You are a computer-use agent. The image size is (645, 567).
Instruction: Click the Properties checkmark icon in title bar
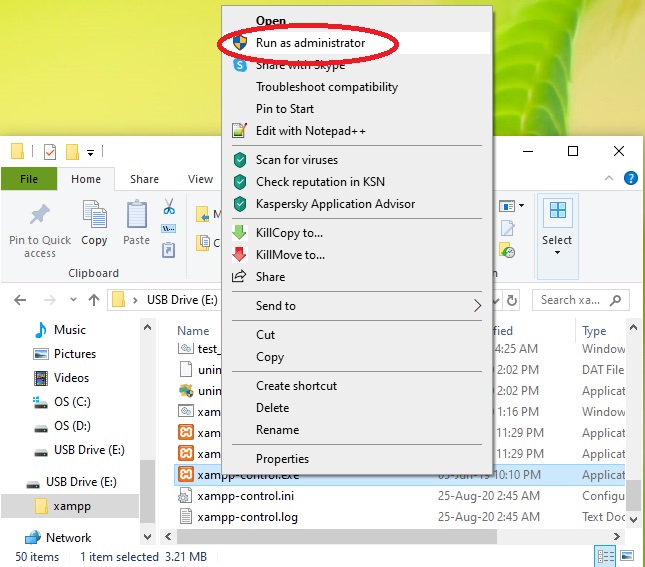coord(50,152)
